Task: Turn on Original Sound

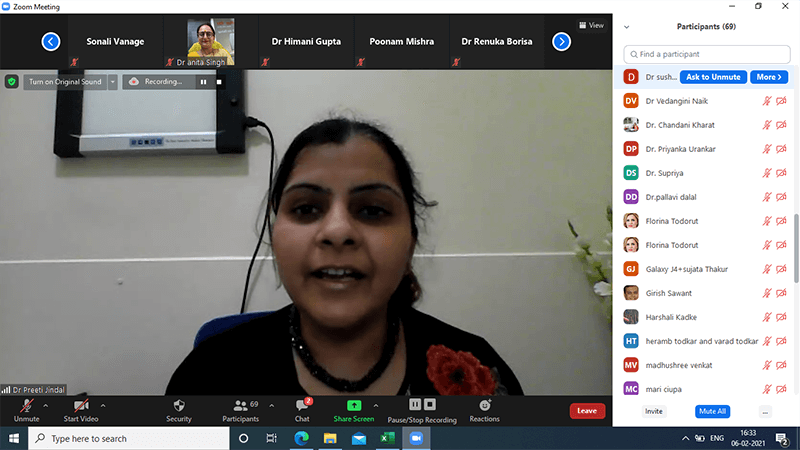Action: 62,81
